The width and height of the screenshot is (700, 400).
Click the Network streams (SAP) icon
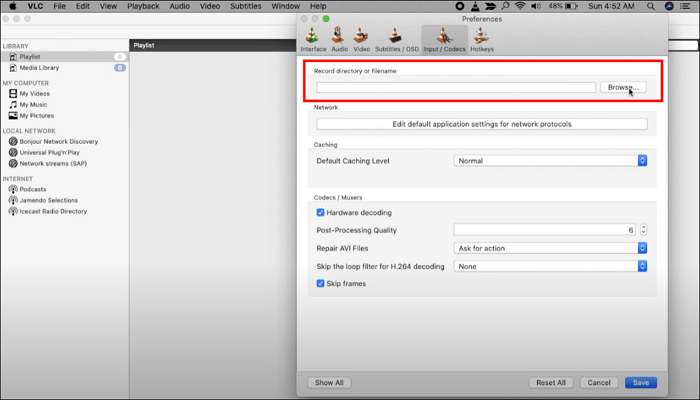tap(13, 163)
